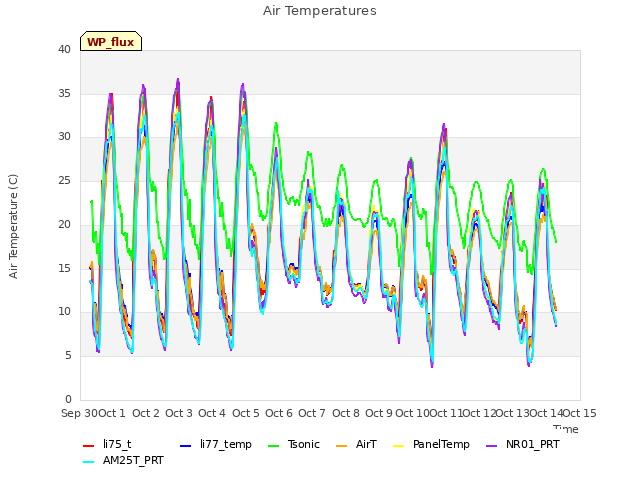Click the 15 y-axis tick label
The height and width of the screenshot is (480, 640).
click(64, 268)
